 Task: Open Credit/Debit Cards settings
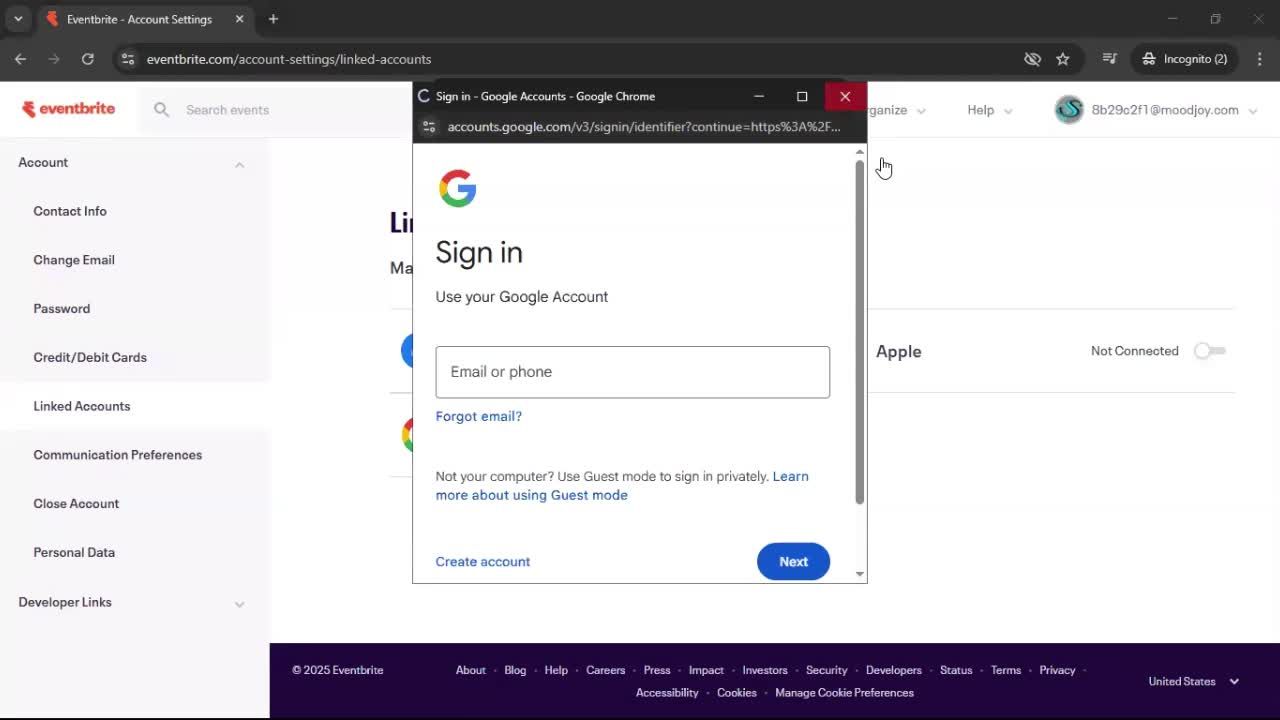(90, 357)
